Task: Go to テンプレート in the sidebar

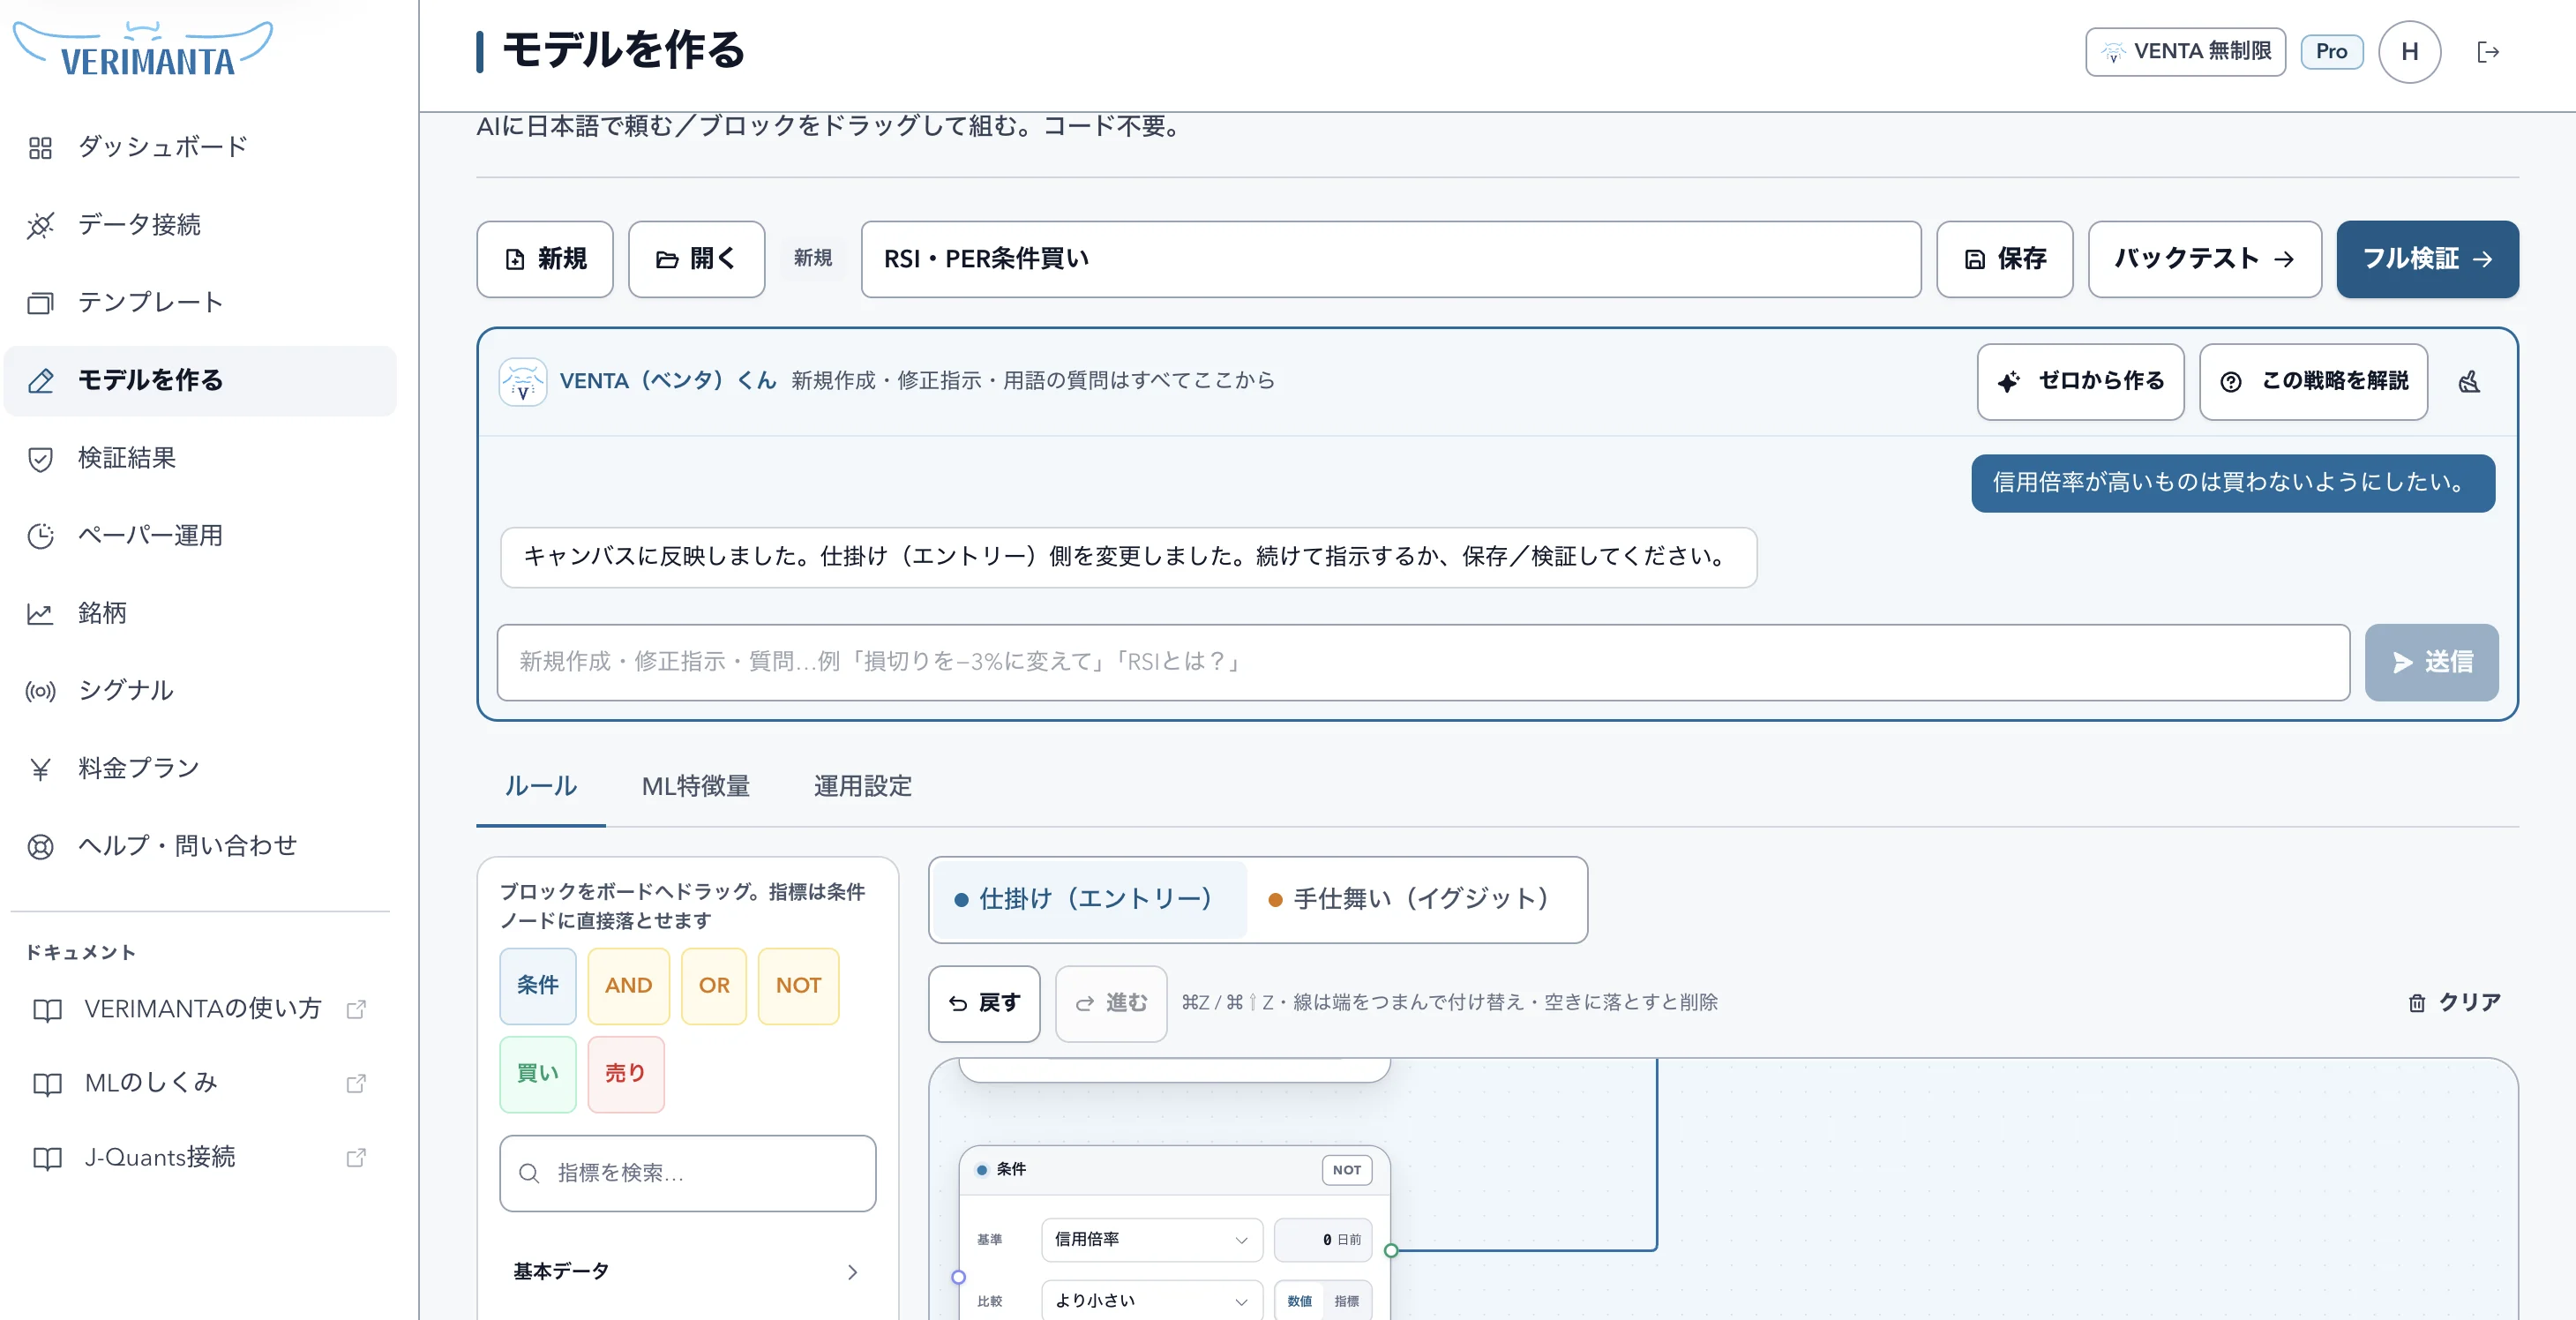Action: pyautogui.click(x=200, y=302)
